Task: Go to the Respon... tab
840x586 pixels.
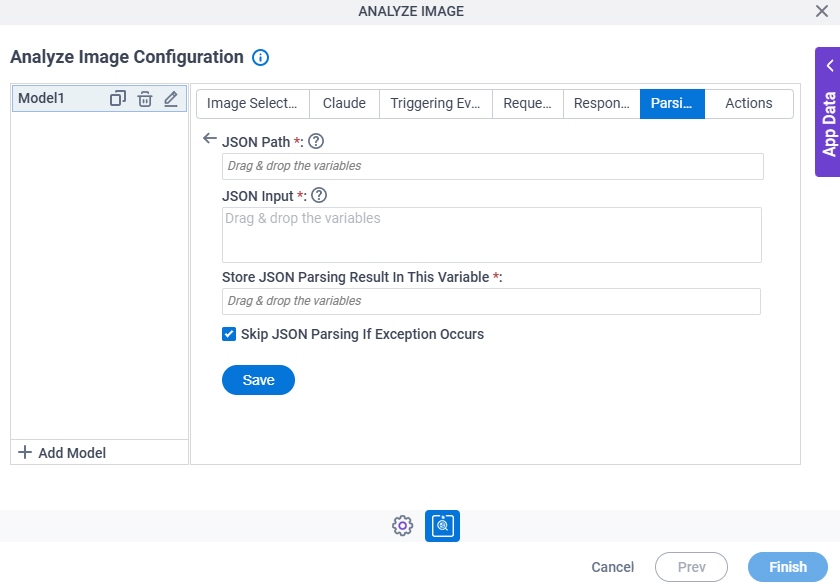Action: (x=602, y=103)
